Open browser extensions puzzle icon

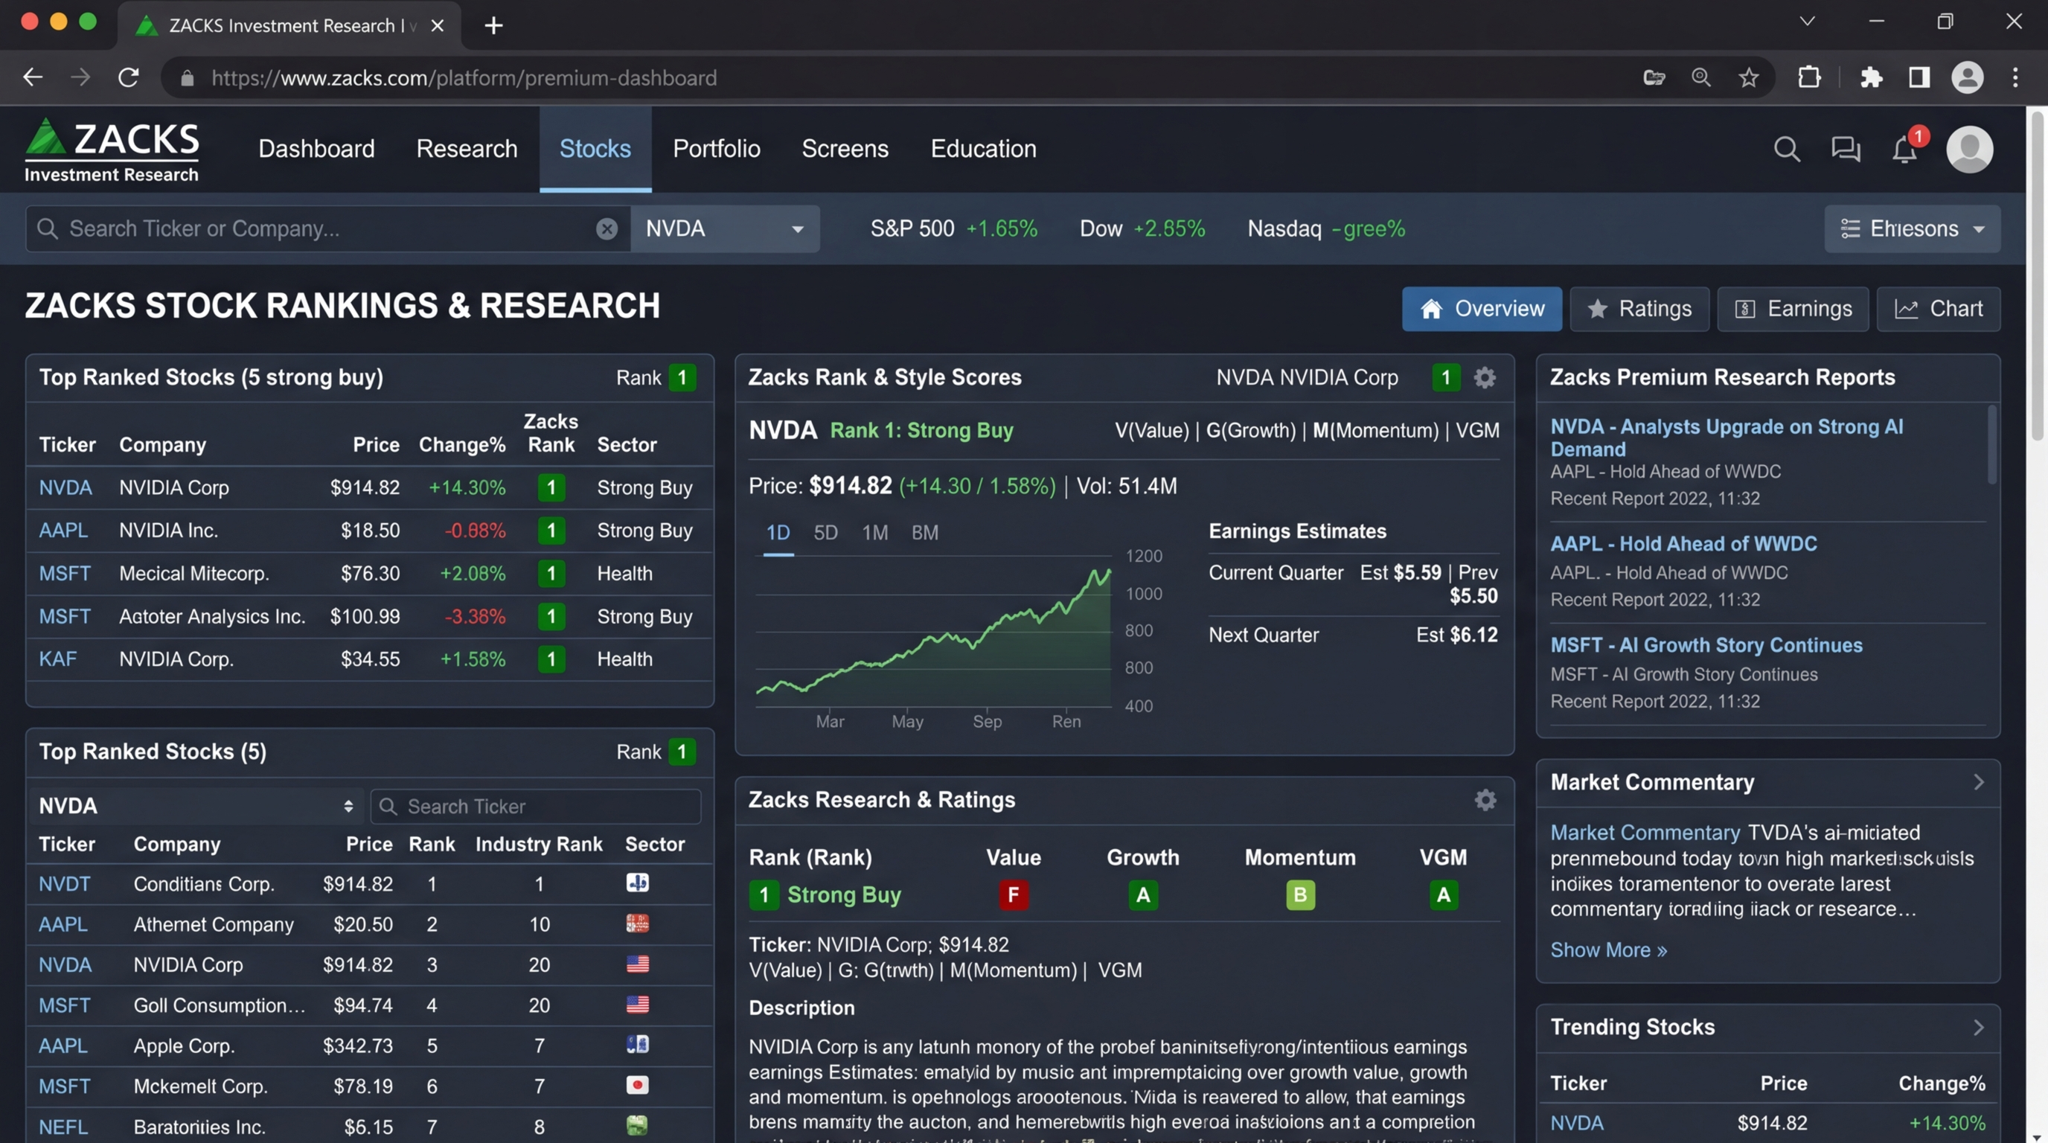pos(1871,78)
